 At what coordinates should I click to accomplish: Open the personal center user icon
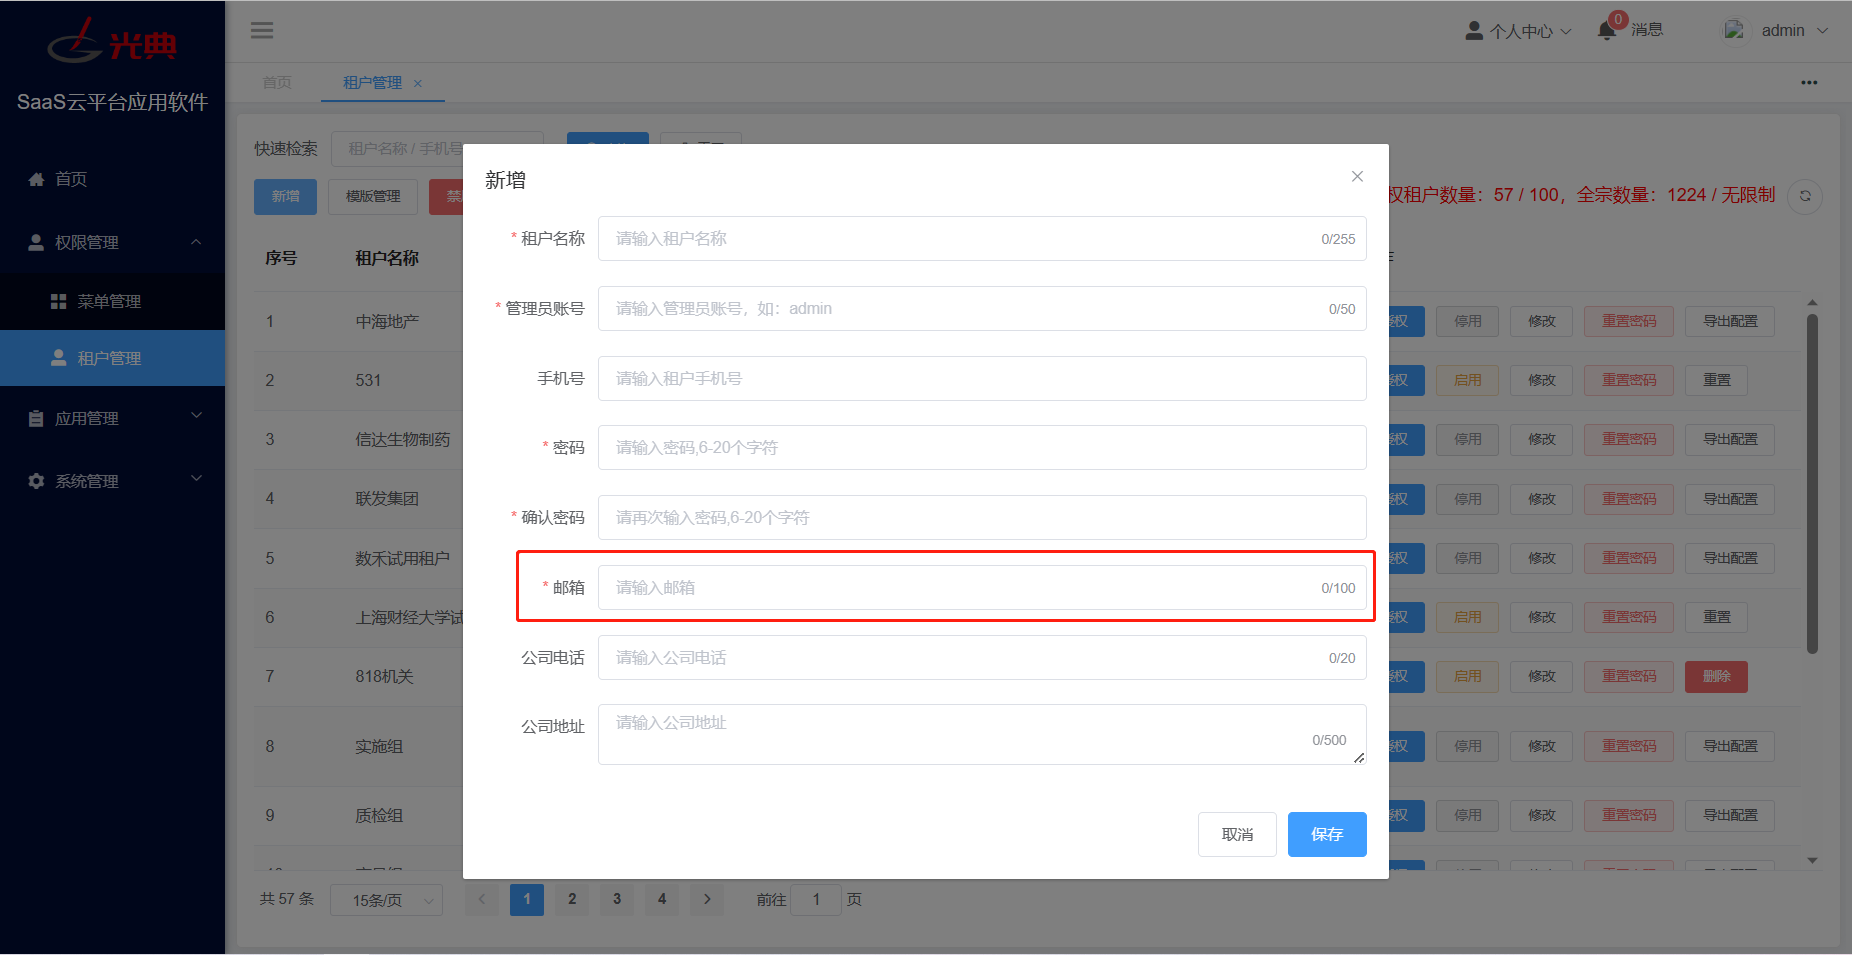(1474, 31)
